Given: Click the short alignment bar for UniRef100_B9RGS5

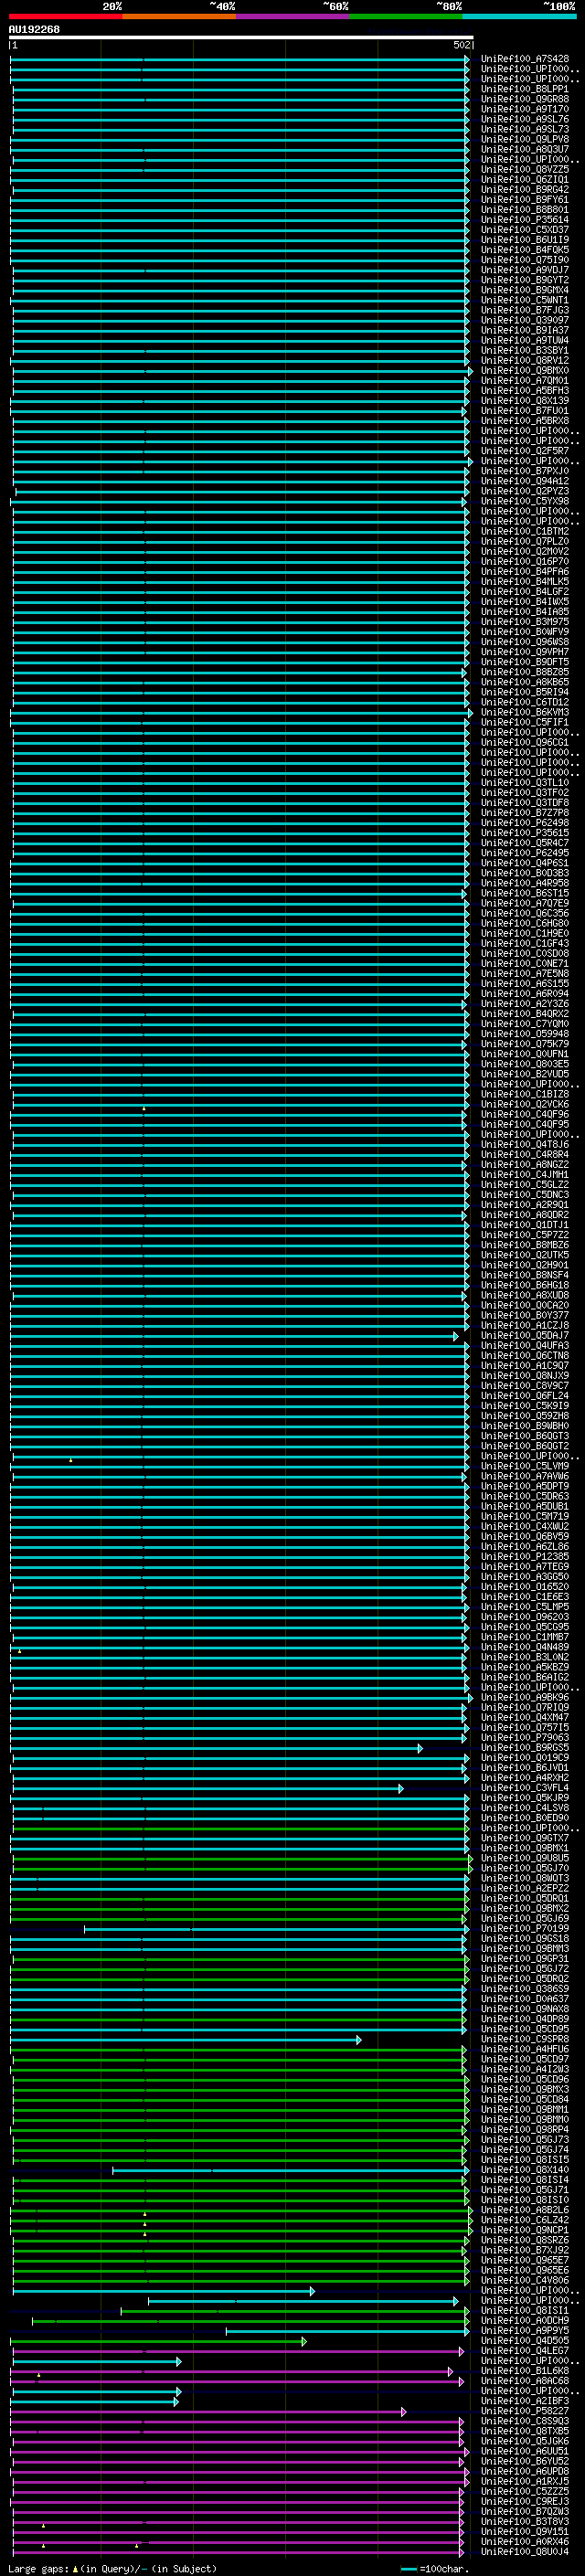Looking at the screenshot, I should pos(216,1749).
